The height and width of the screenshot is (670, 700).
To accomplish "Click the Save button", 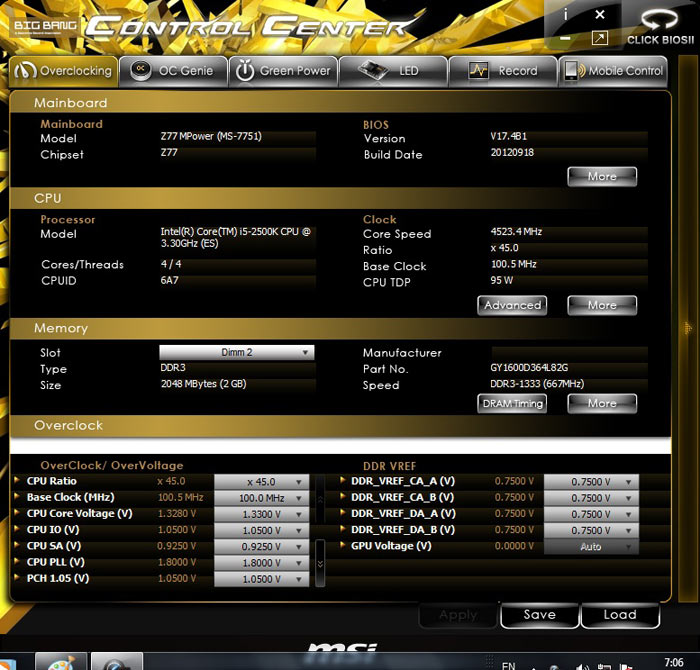I will coord(539,615).
